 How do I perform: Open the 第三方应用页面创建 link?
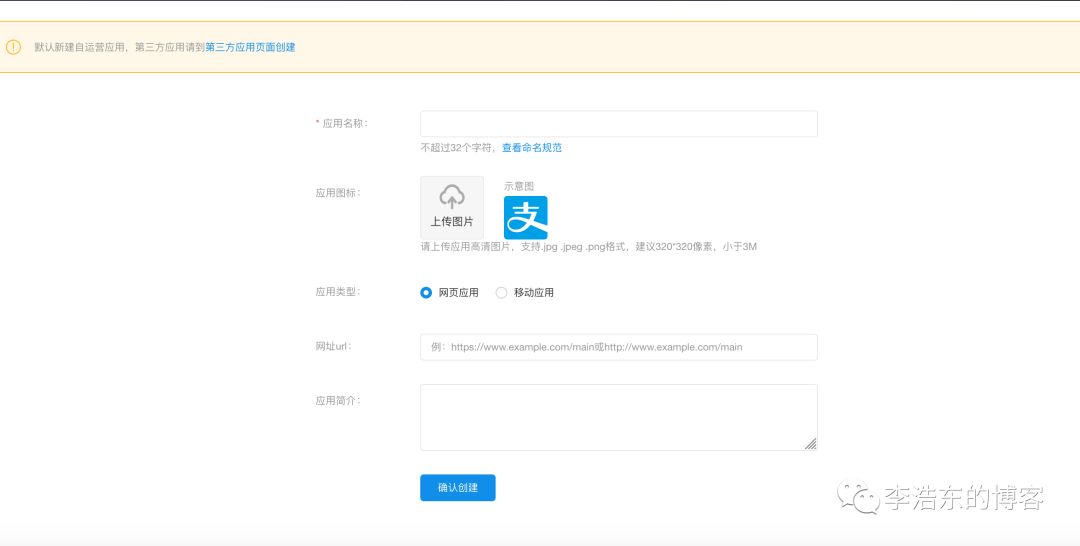click(x=250, y=48)
